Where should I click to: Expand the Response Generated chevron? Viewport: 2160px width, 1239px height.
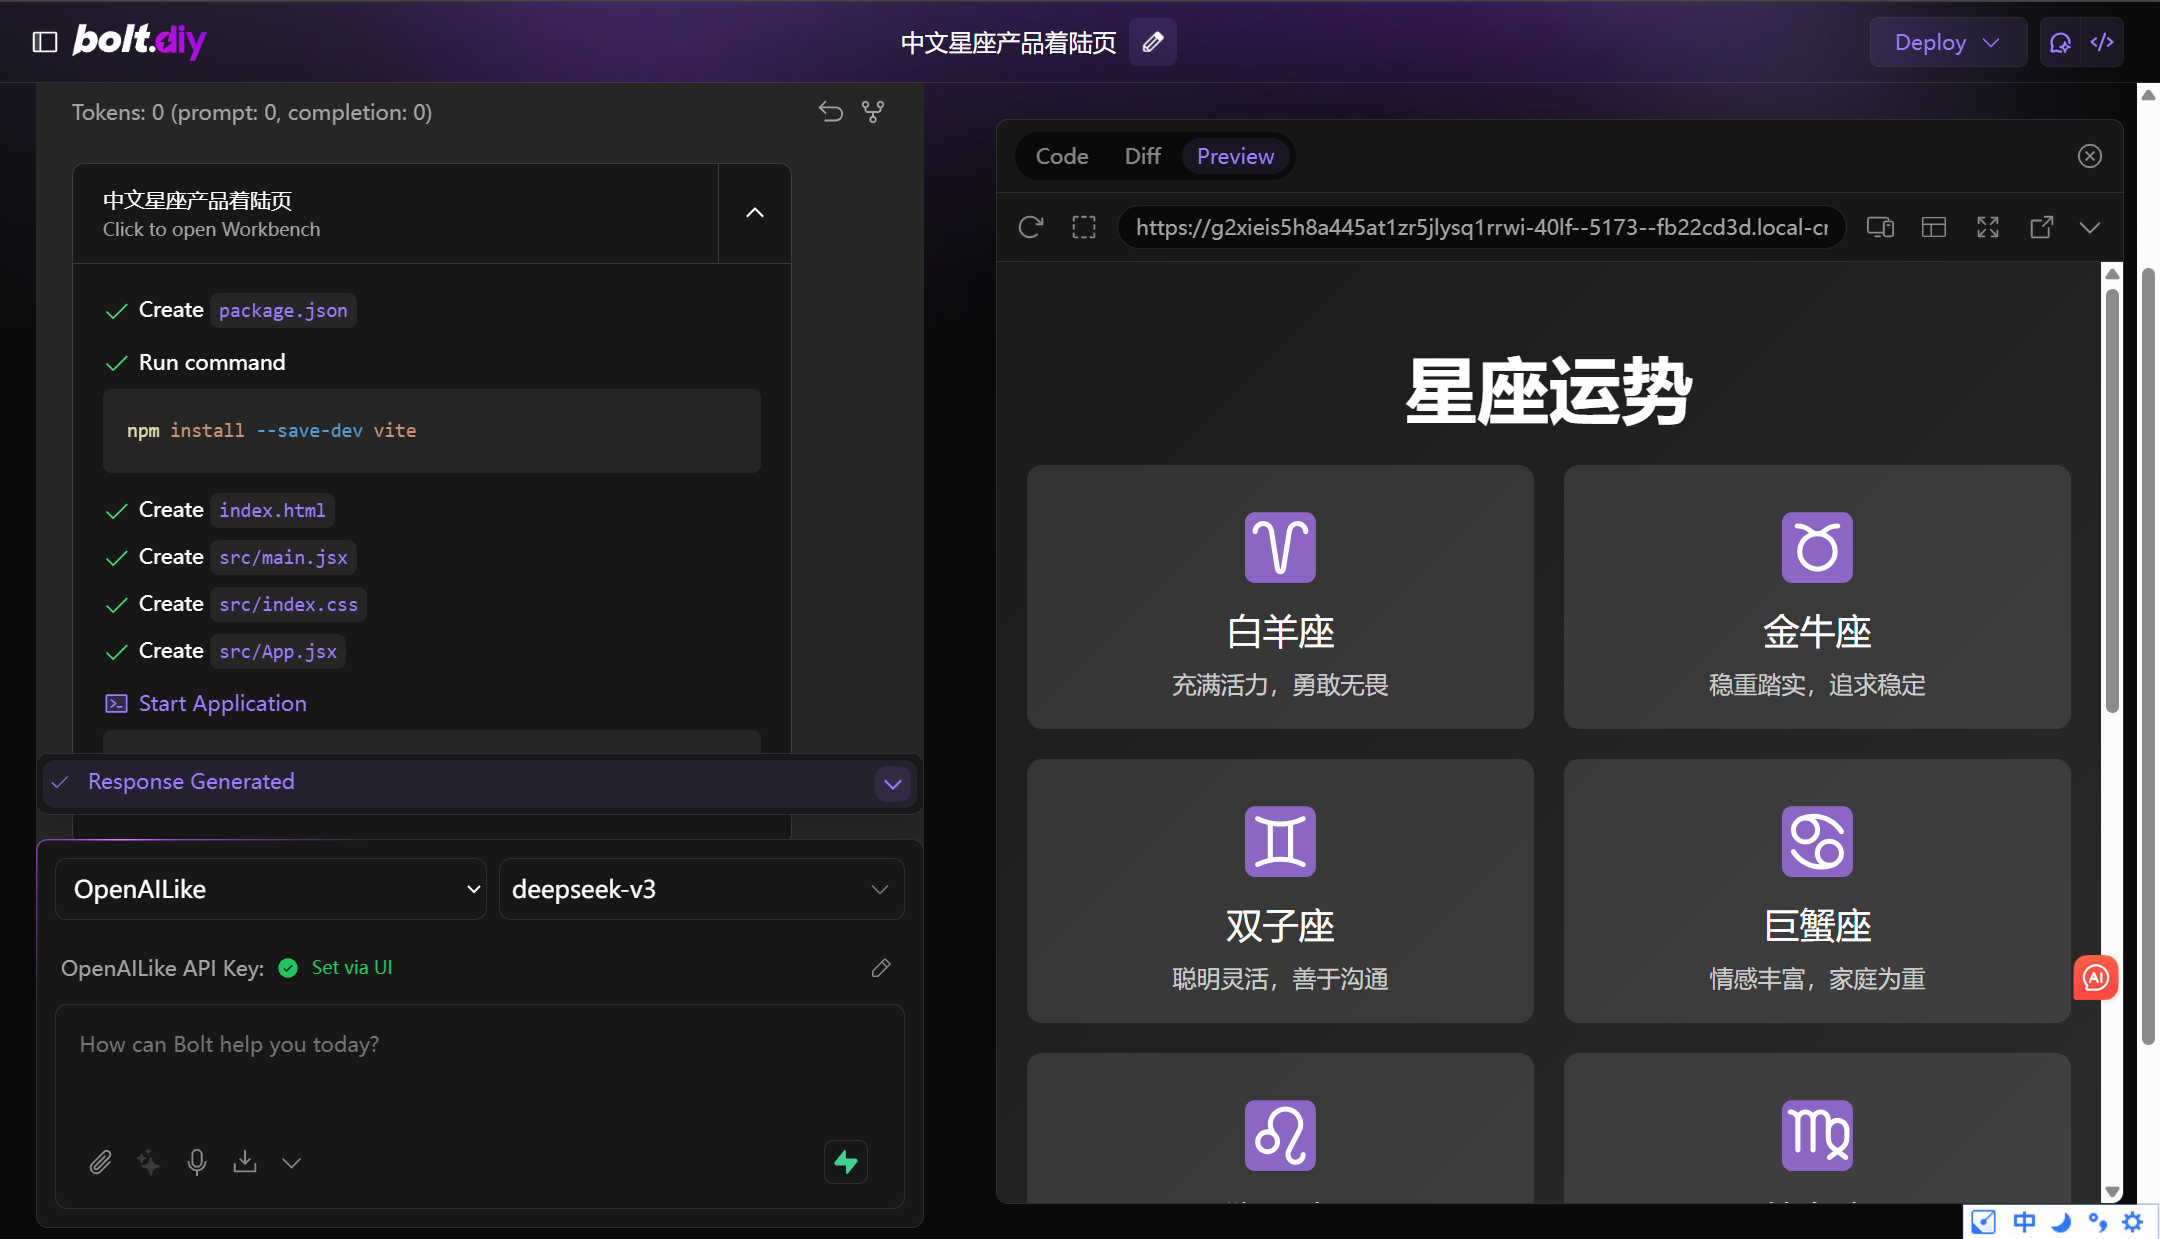pos(893,784)
